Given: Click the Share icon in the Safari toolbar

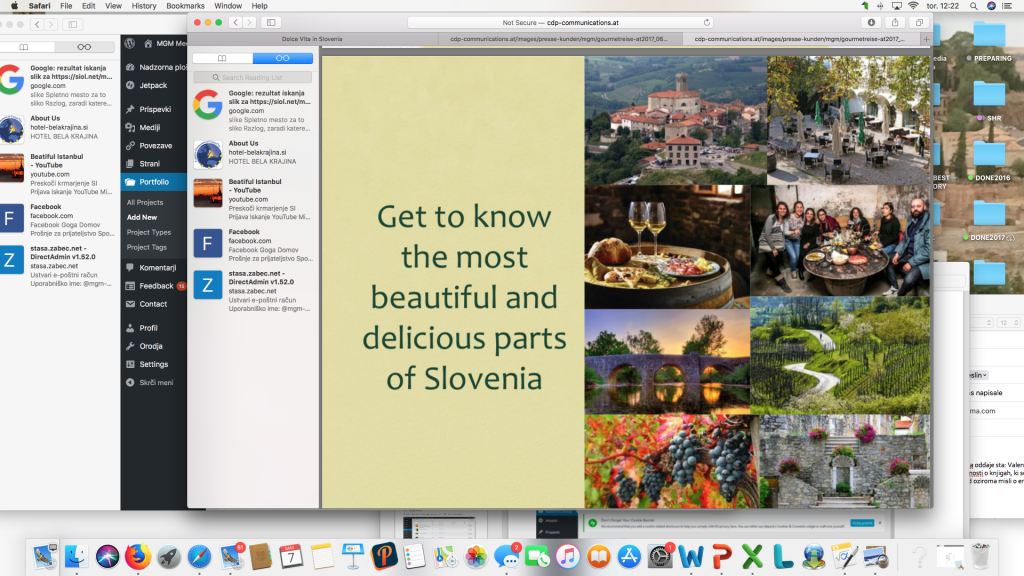Looking at the screenshot, I should 895,22.
